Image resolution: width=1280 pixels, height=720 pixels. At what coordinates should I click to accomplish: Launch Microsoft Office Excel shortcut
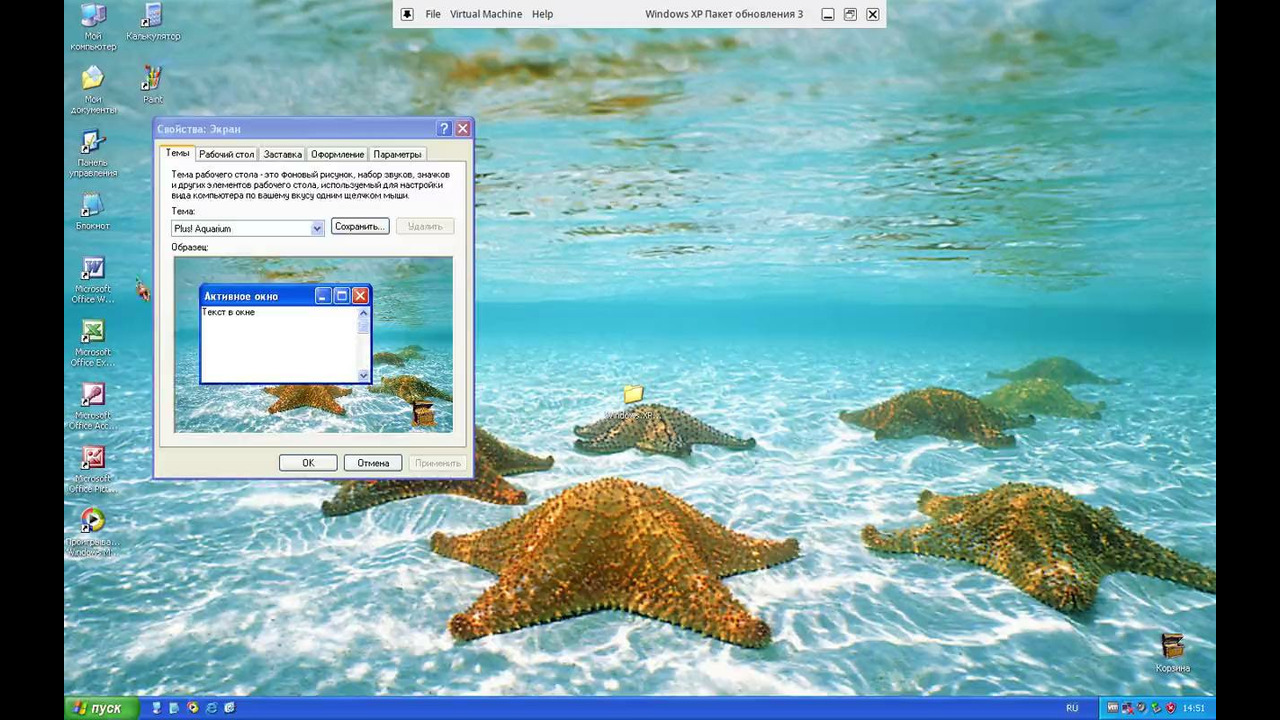pyautogui.click(x=92, y=333)
